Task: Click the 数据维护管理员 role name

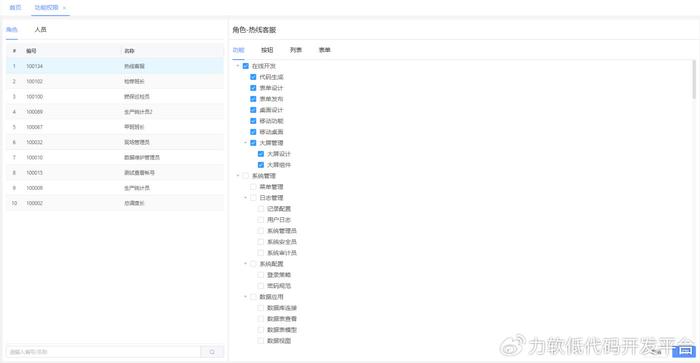Action: pyautogui.click(x=142, y=157)
